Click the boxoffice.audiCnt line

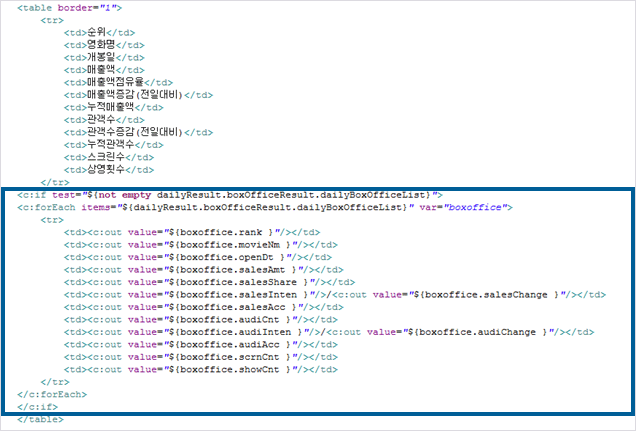[x=201, y=320]
